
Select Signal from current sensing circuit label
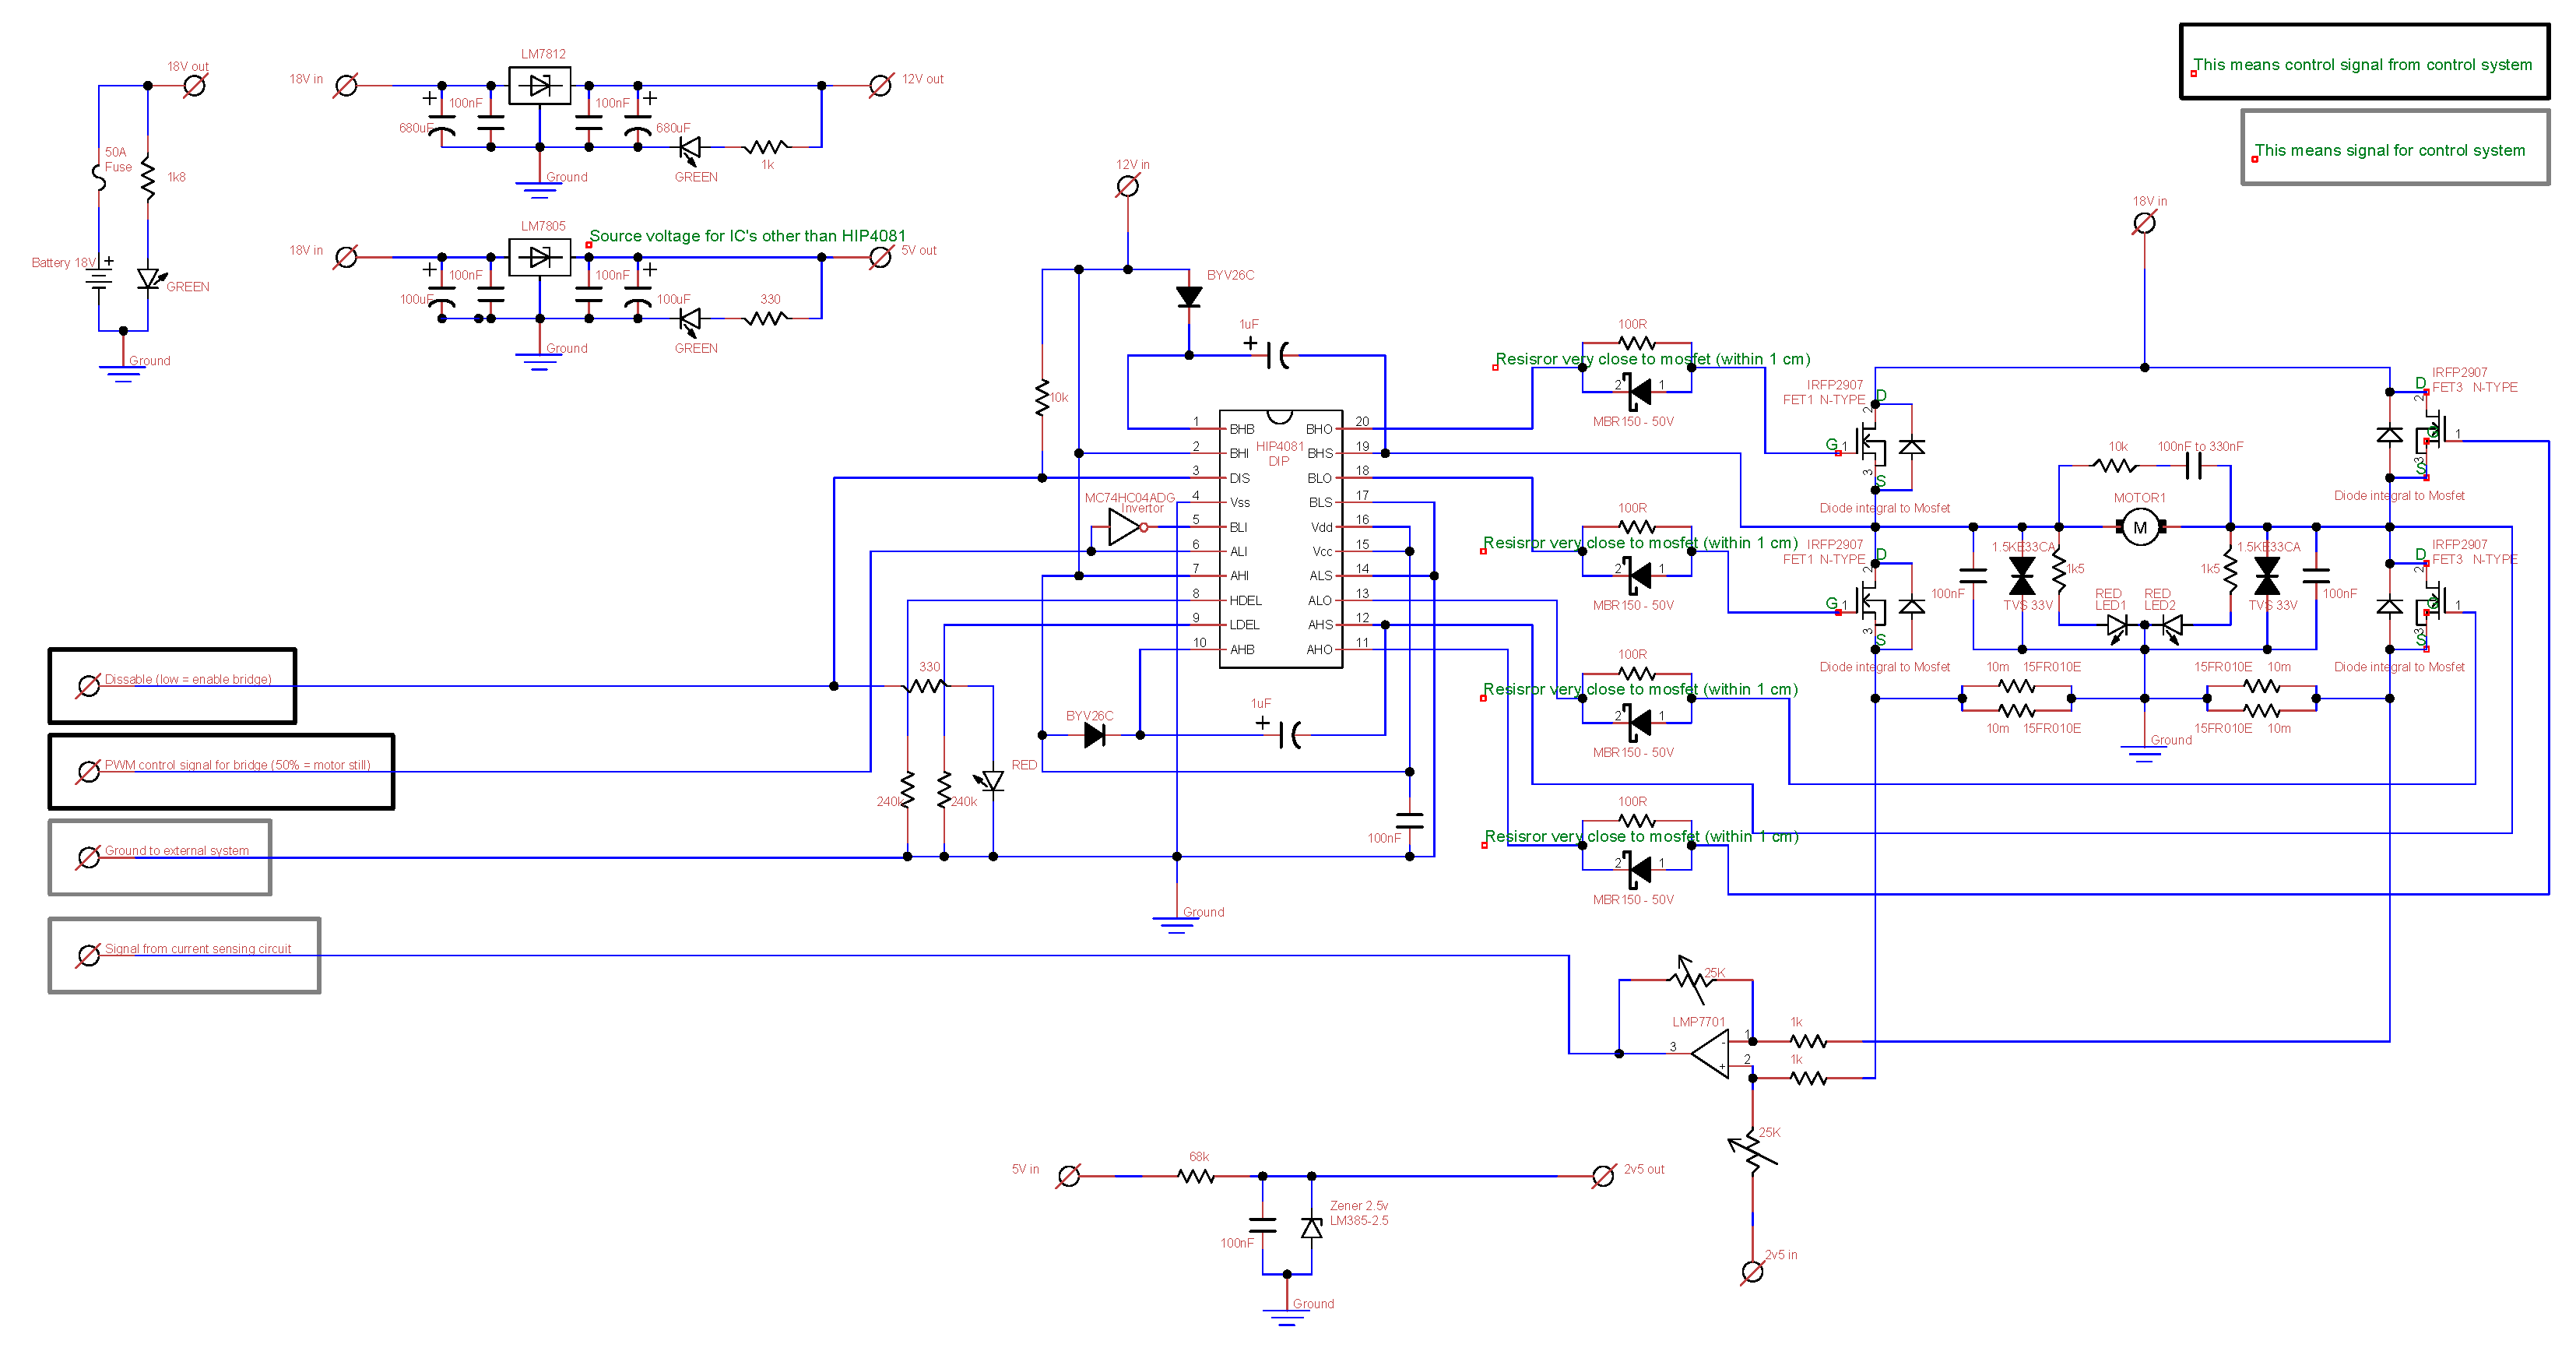click(x=198, y=949)
